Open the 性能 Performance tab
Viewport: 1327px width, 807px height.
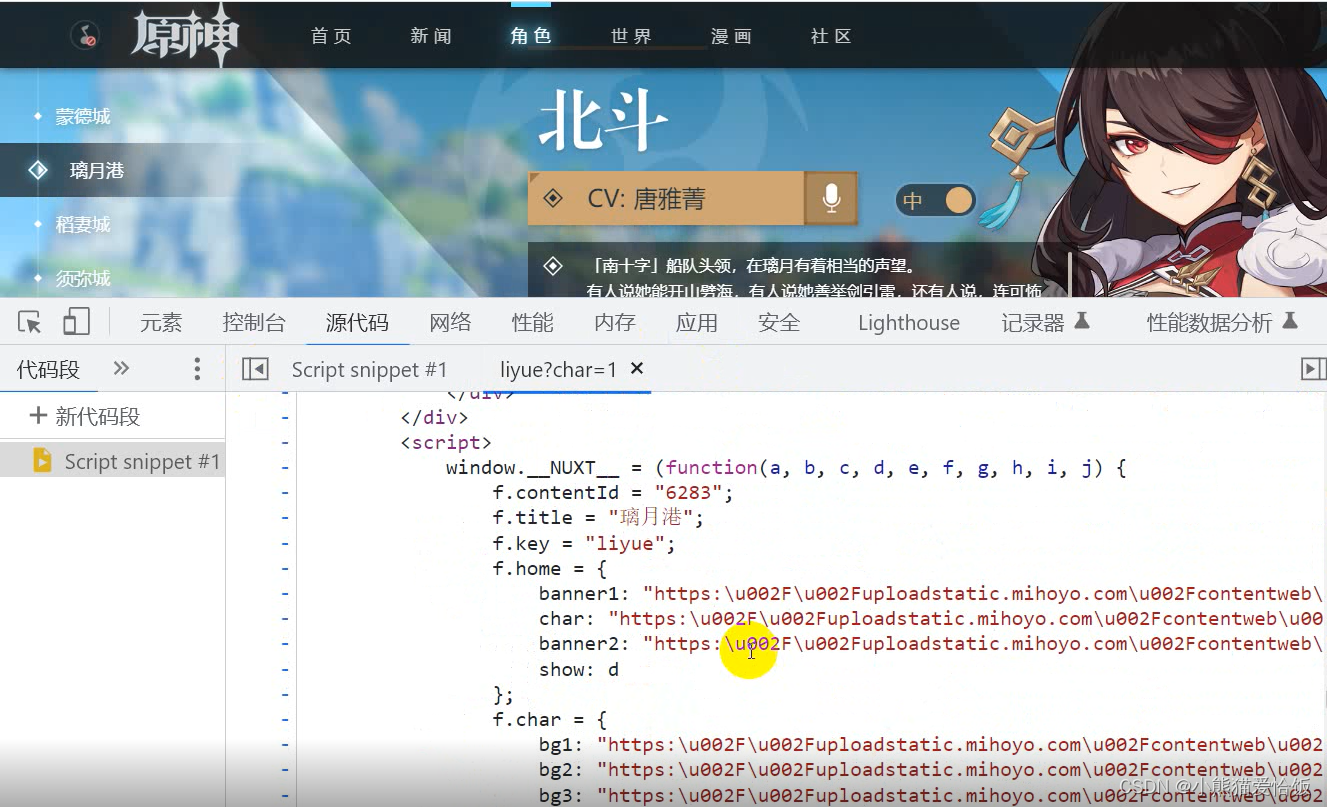[532, 322]
